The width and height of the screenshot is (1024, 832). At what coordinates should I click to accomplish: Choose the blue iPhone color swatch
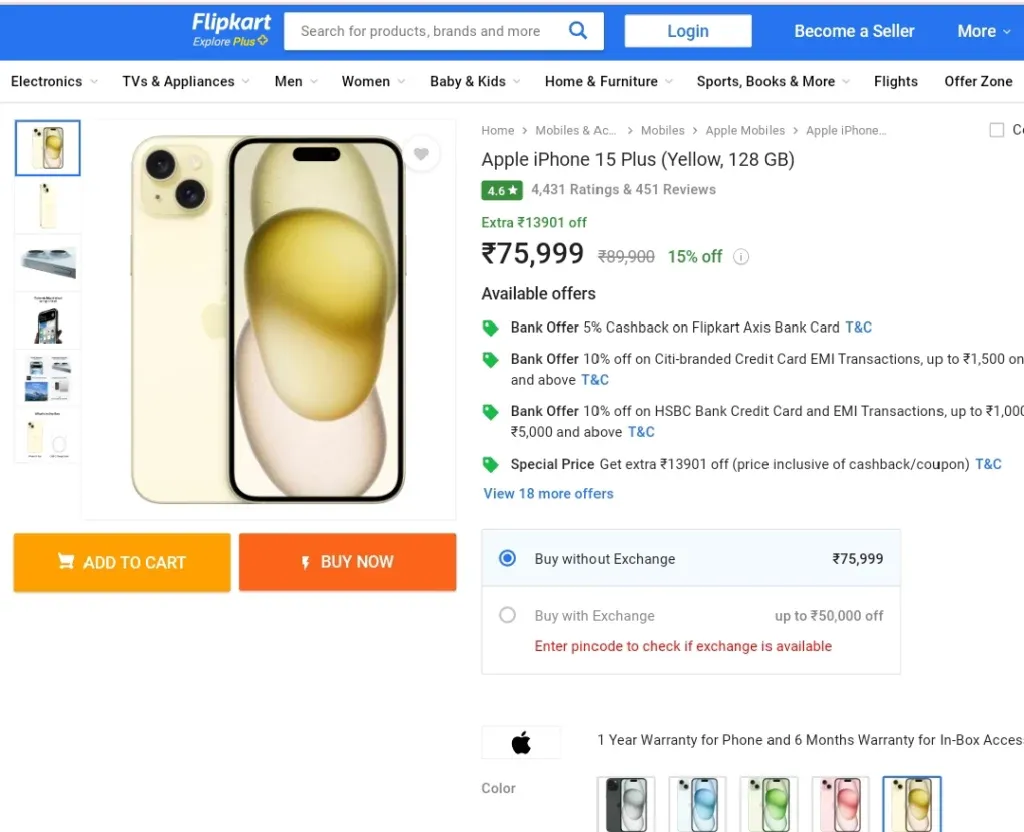[697, 804]
